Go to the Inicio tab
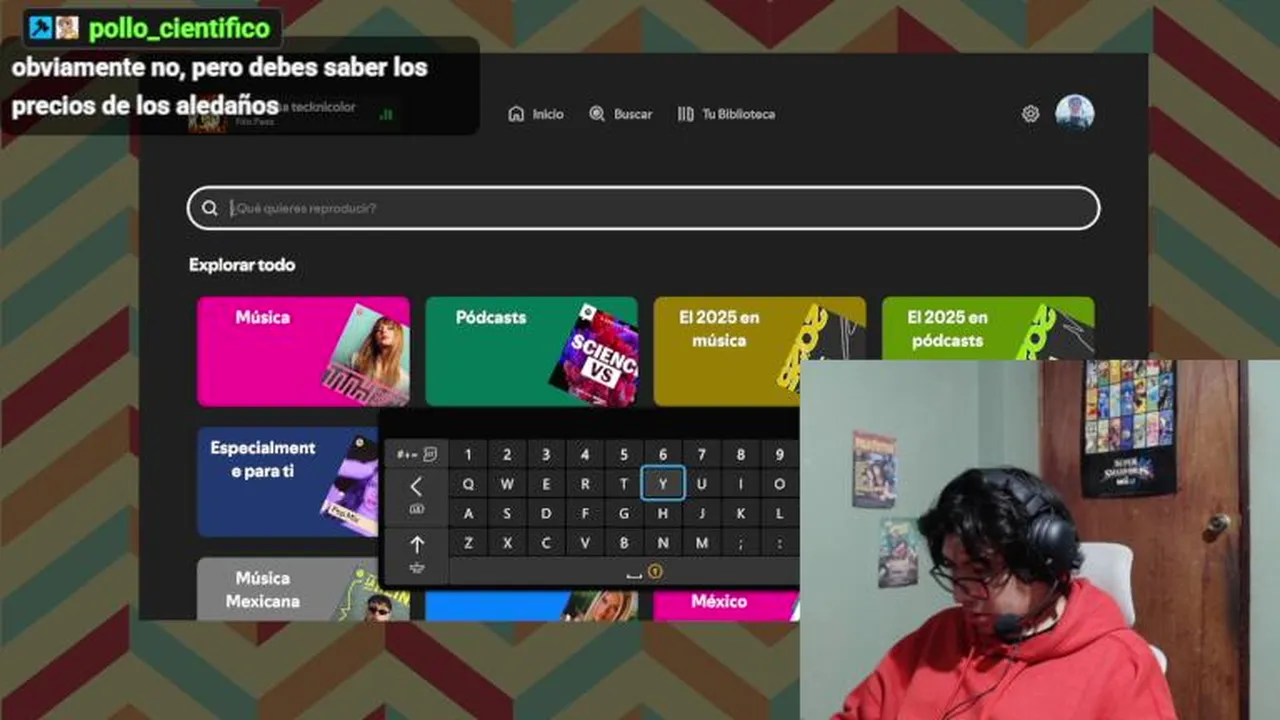Screen dimensions: 1280x720 (x=536, y=114)
